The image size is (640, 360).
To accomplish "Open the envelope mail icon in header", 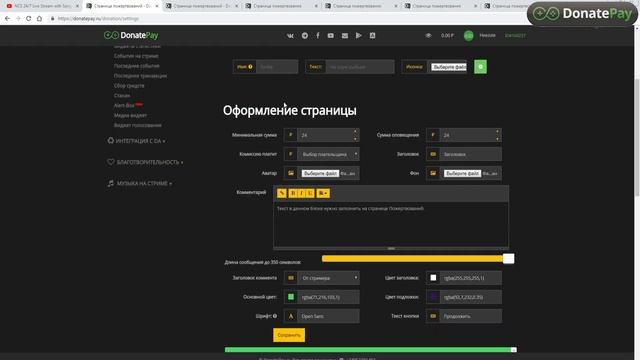I will [345, 36].
